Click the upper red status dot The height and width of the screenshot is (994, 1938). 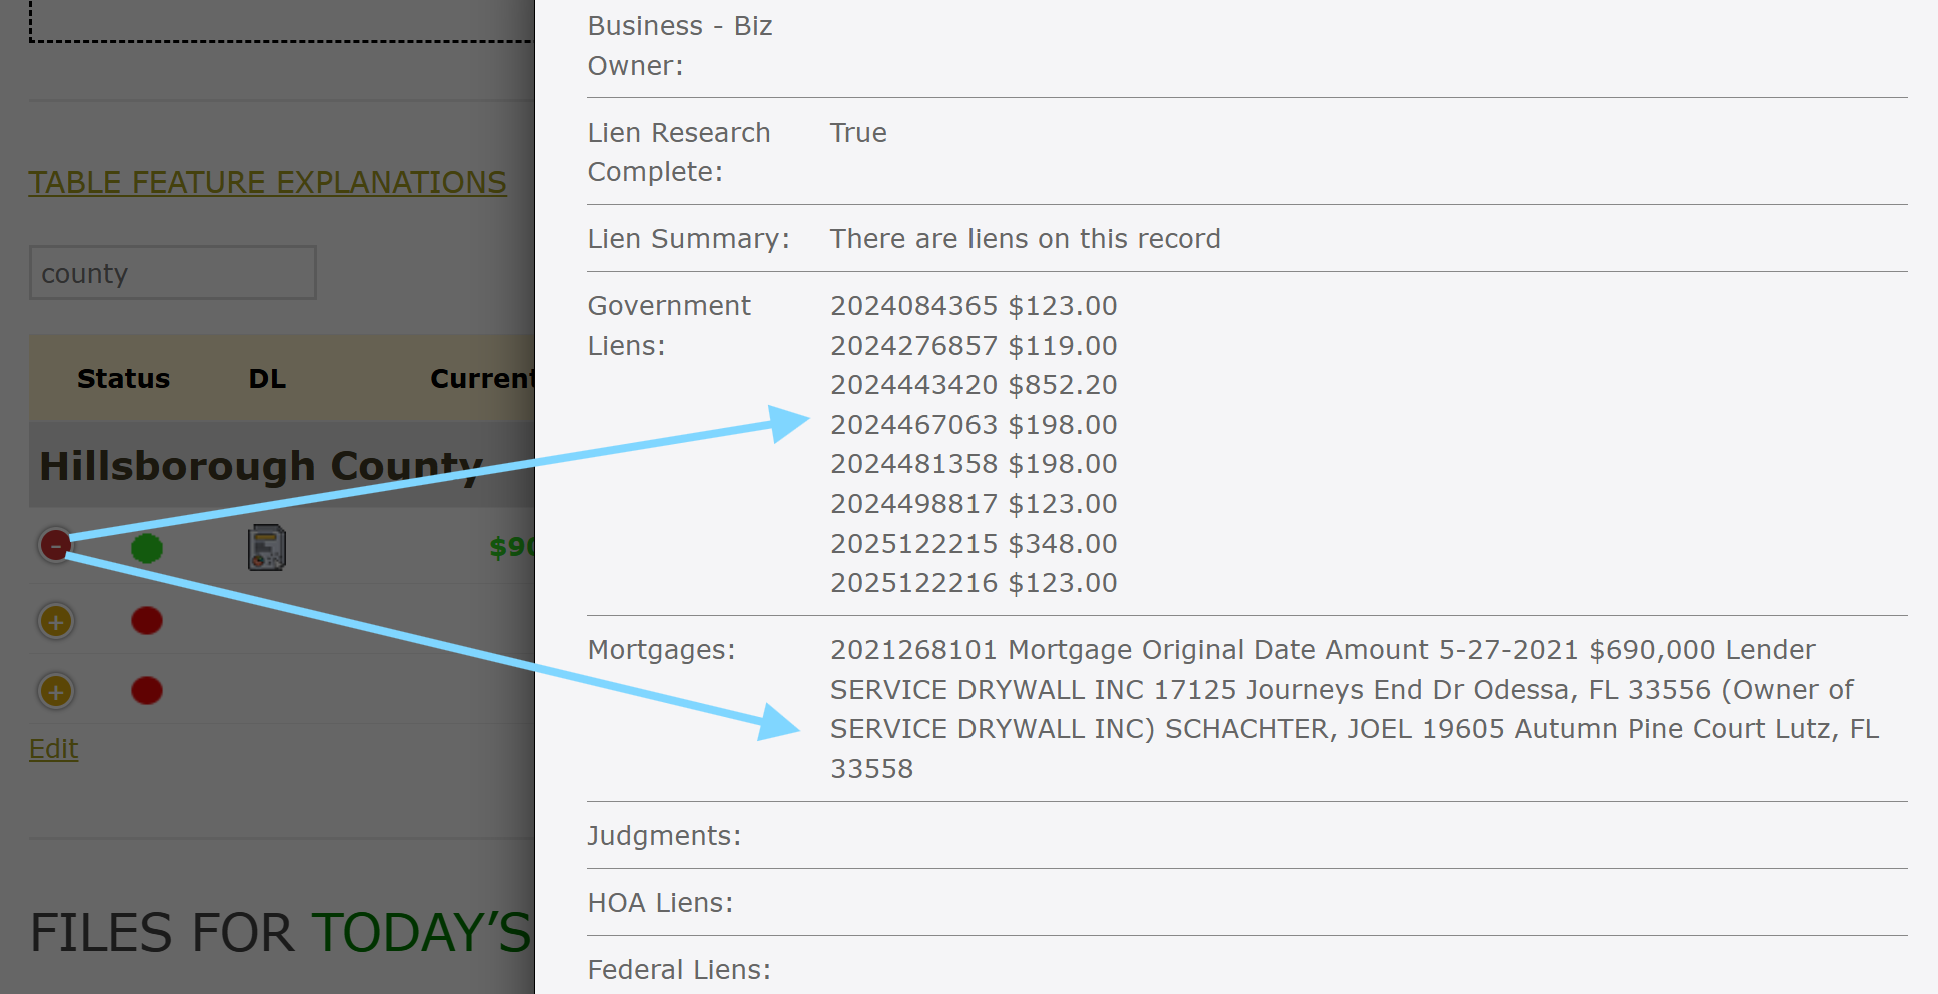[x=147, y=621]
